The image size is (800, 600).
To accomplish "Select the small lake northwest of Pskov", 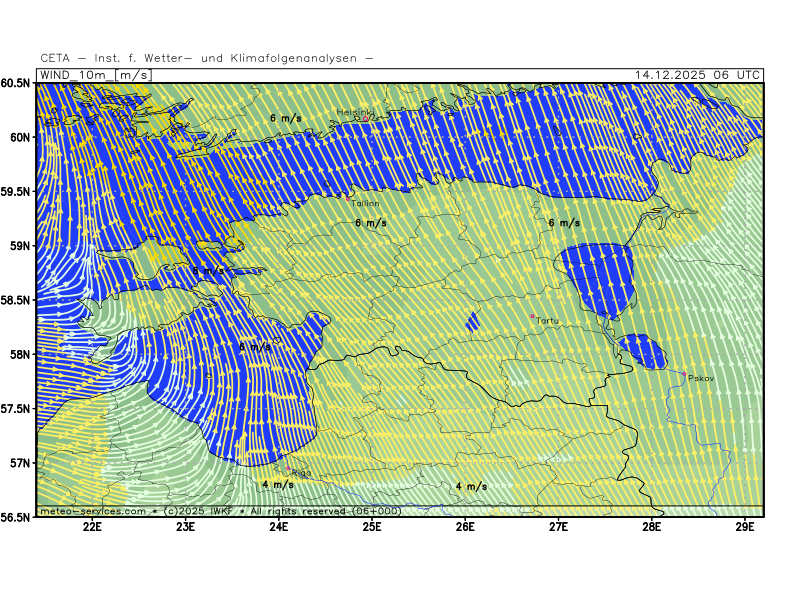I will coord(643,350).
